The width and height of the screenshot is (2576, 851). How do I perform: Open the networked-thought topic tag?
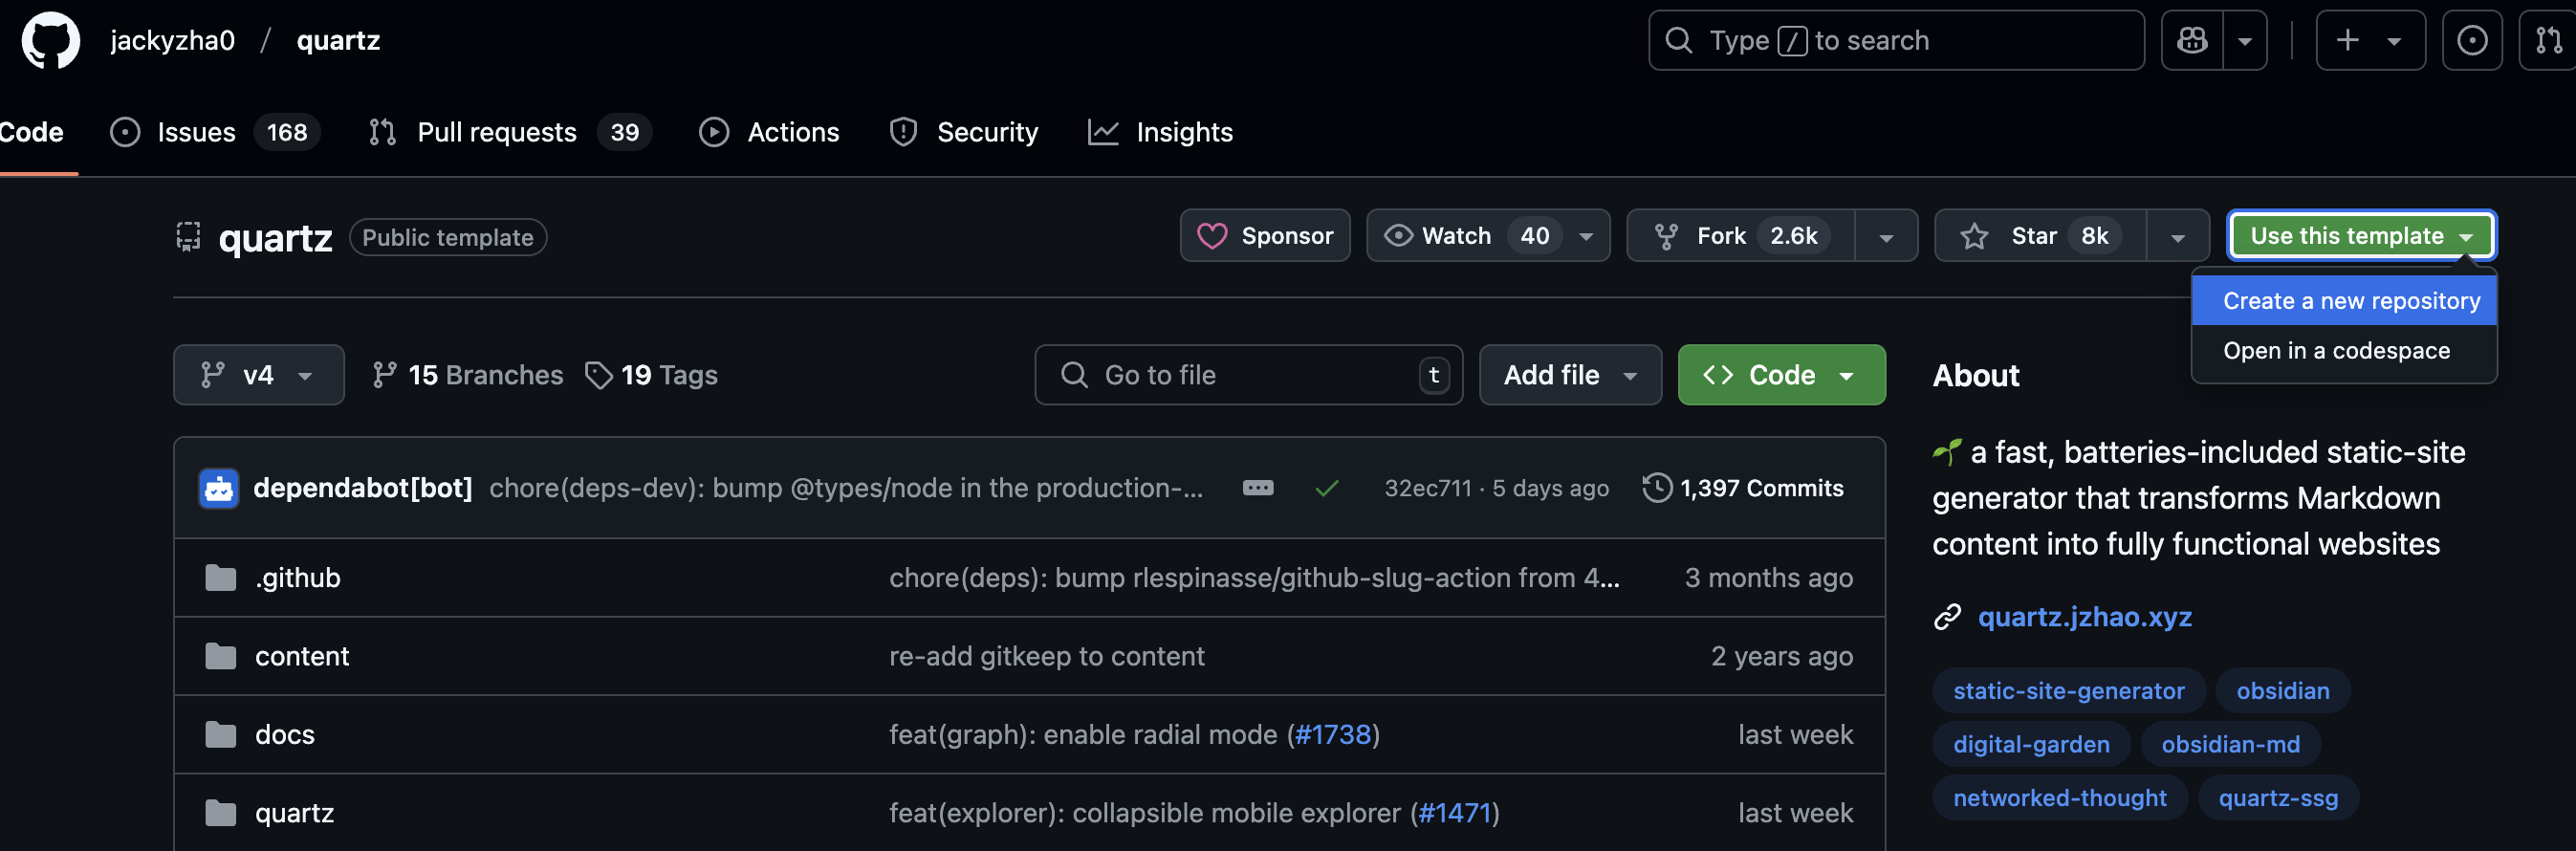point(2059,798)
